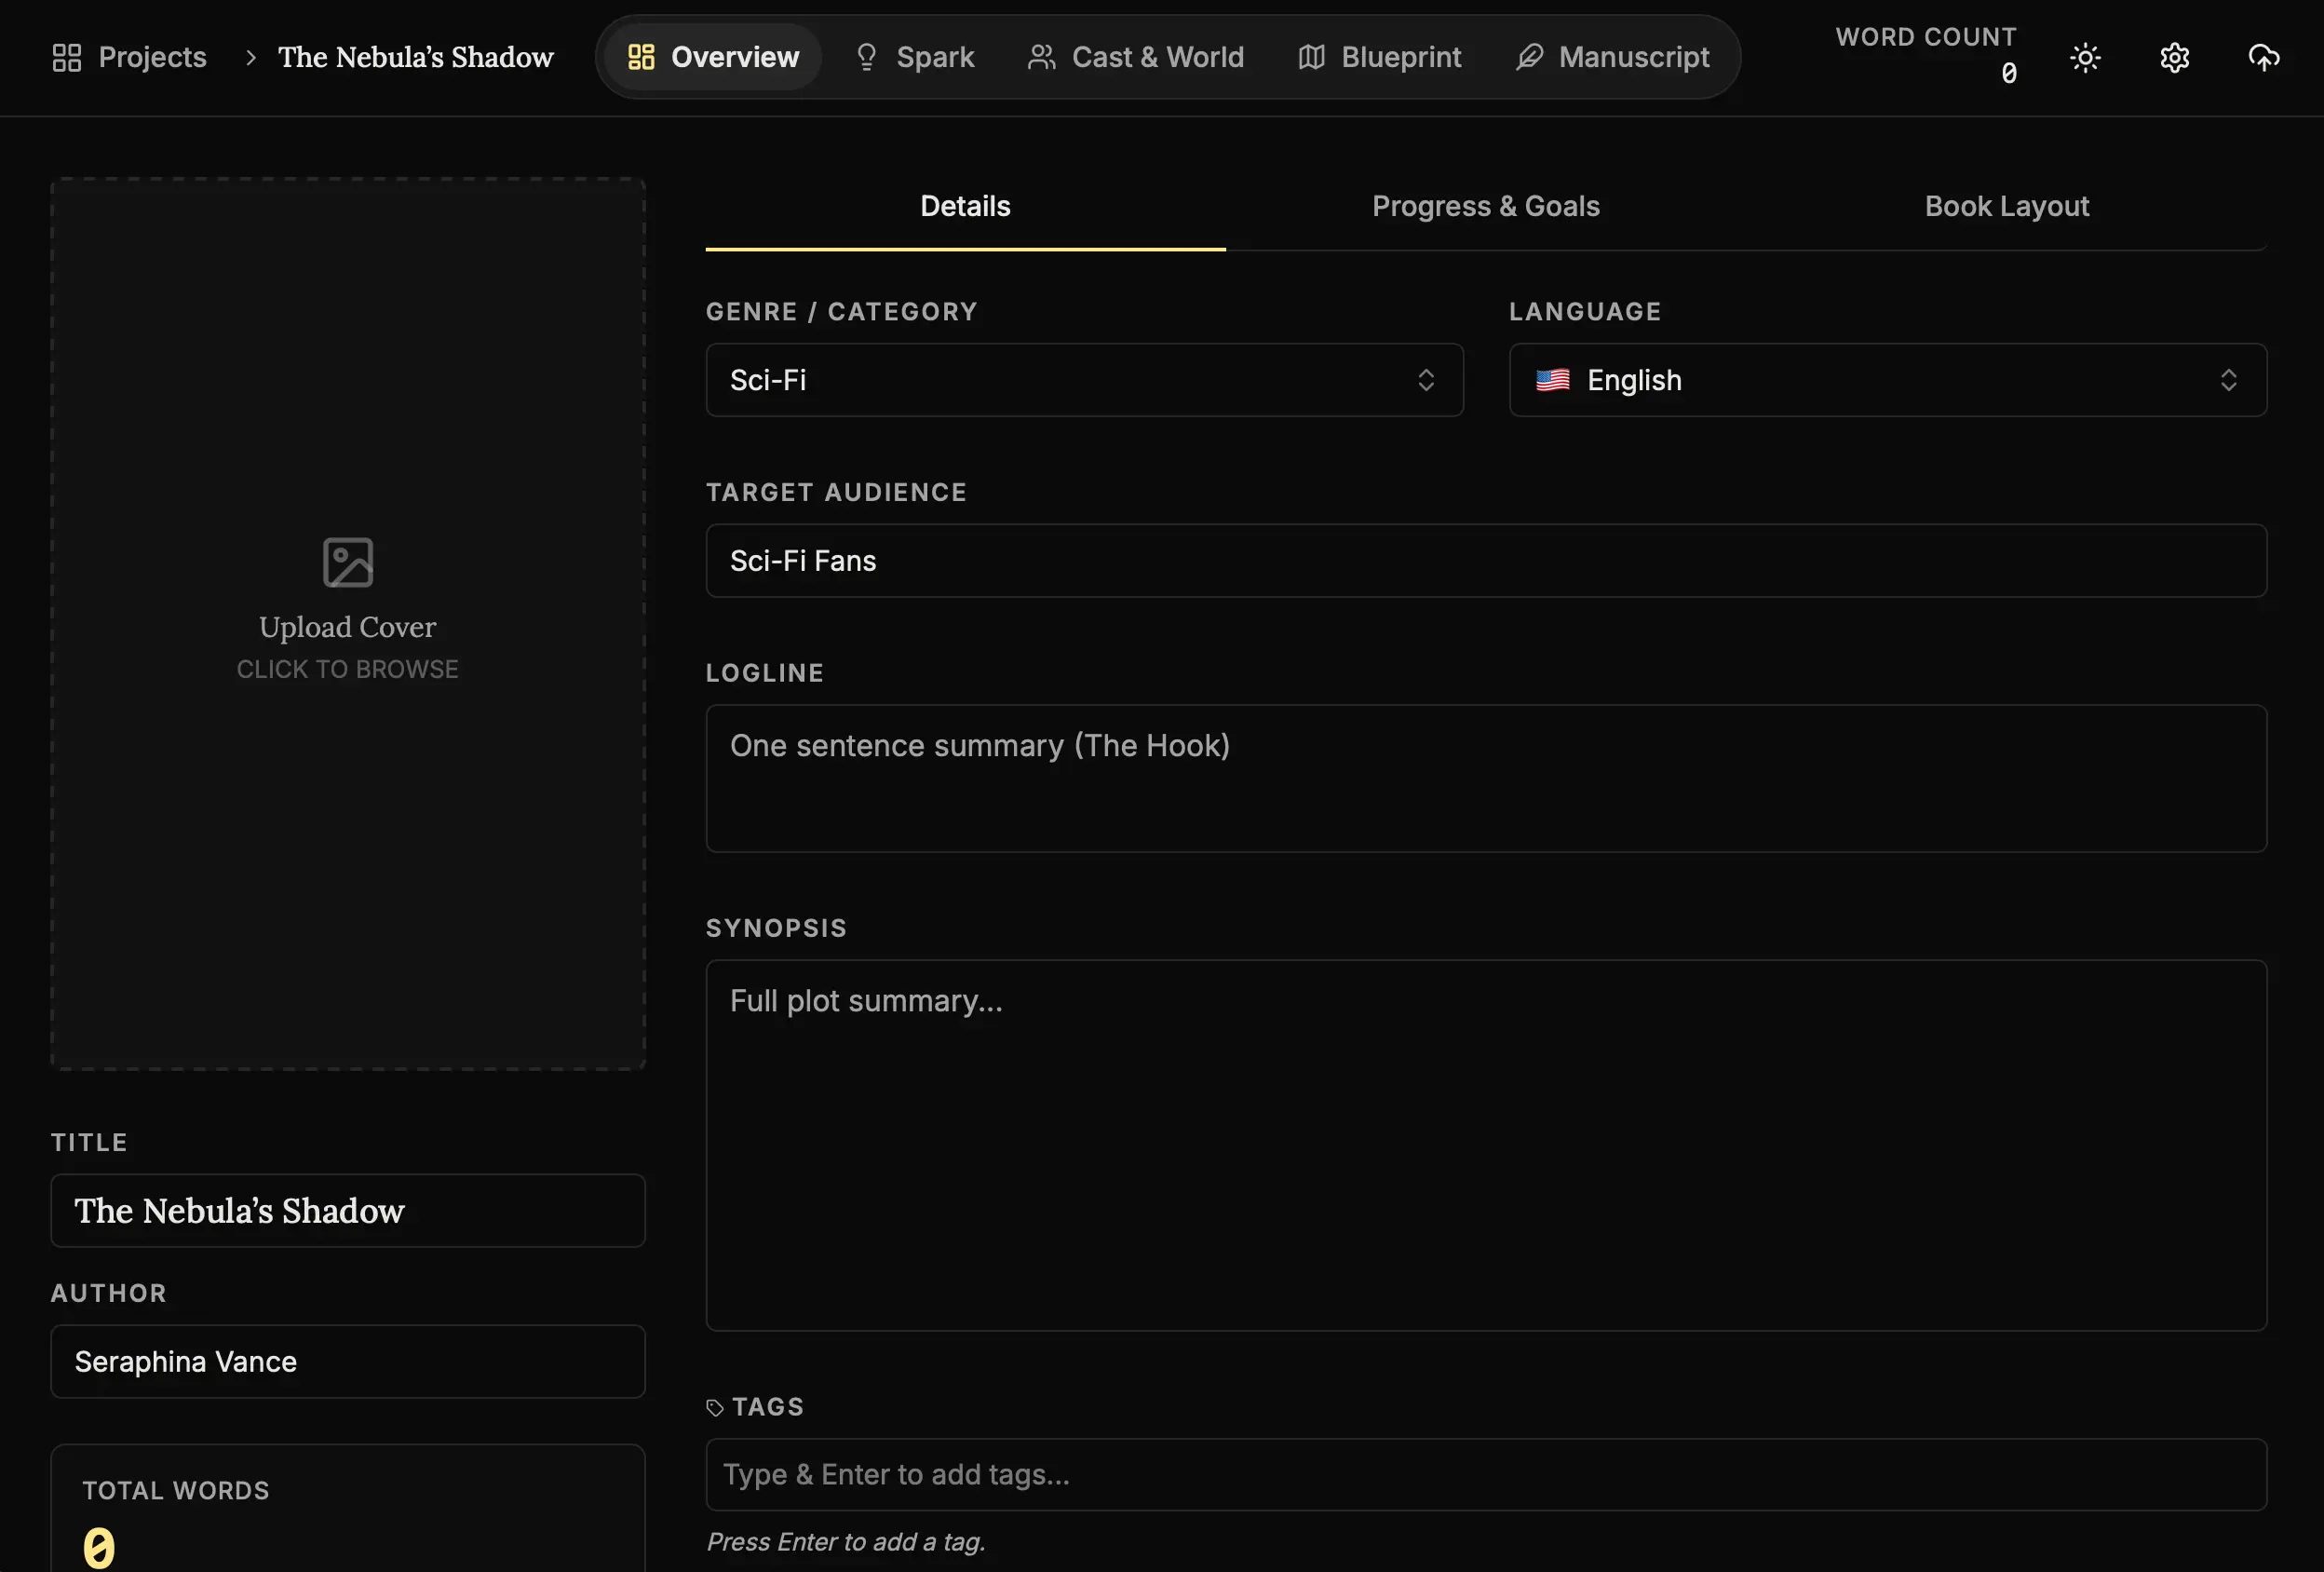The width and height of the screenshot is (2324, 1572).
Task: Click the Spark lightbulb icon
Action: pyautogui.click(x=866, y=57)
